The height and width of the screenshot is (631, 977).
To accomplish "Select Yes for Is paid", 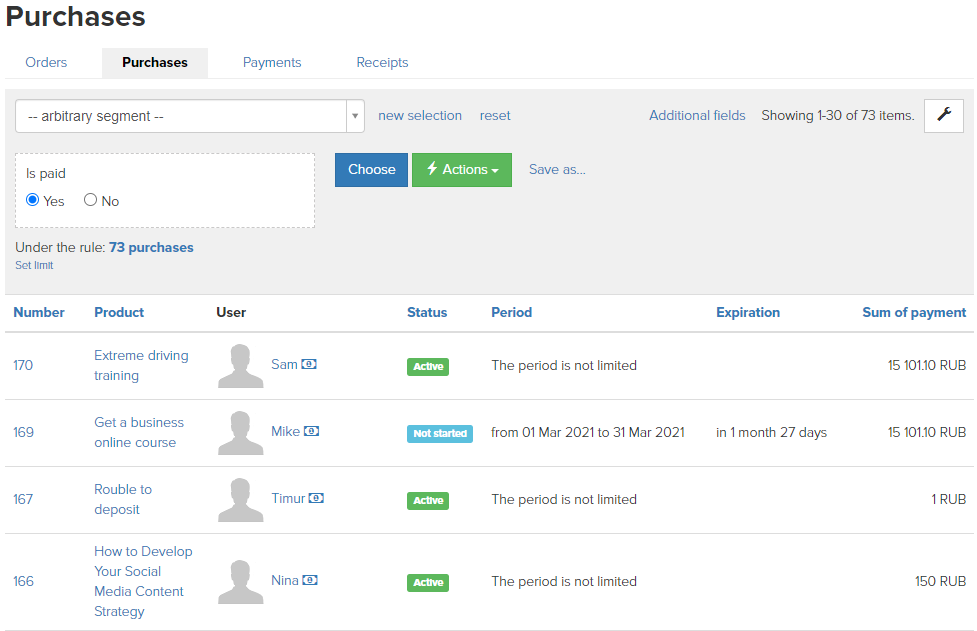I will tap(32, 200).
